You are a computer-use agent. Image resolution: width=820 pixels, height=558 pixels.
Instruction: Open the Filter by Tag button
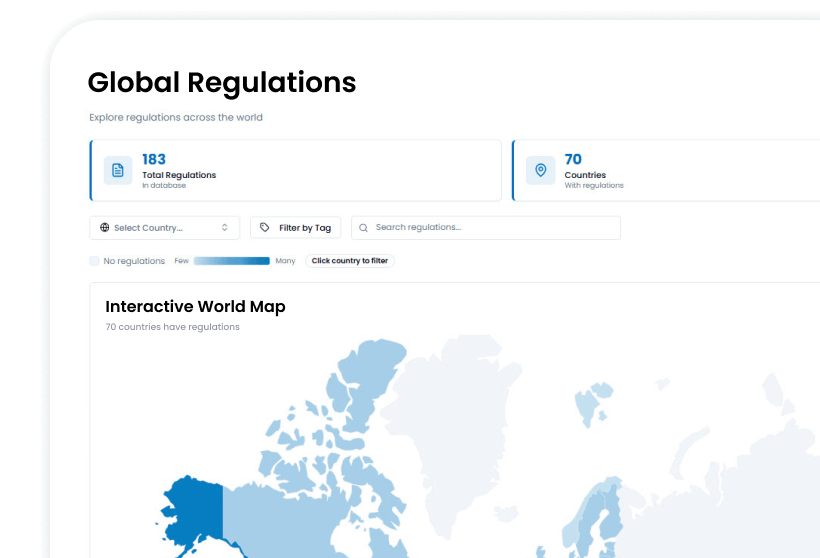pos(295,227)
